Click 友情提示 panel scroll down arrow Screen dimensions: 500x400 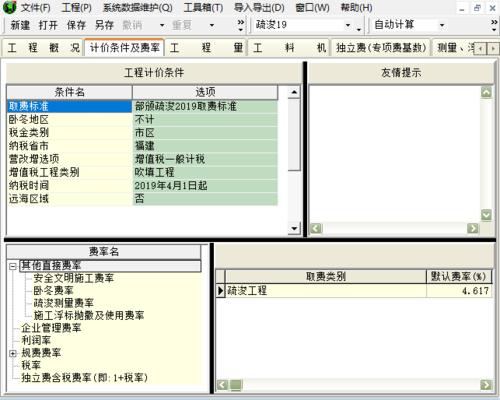tap(486, 215)
